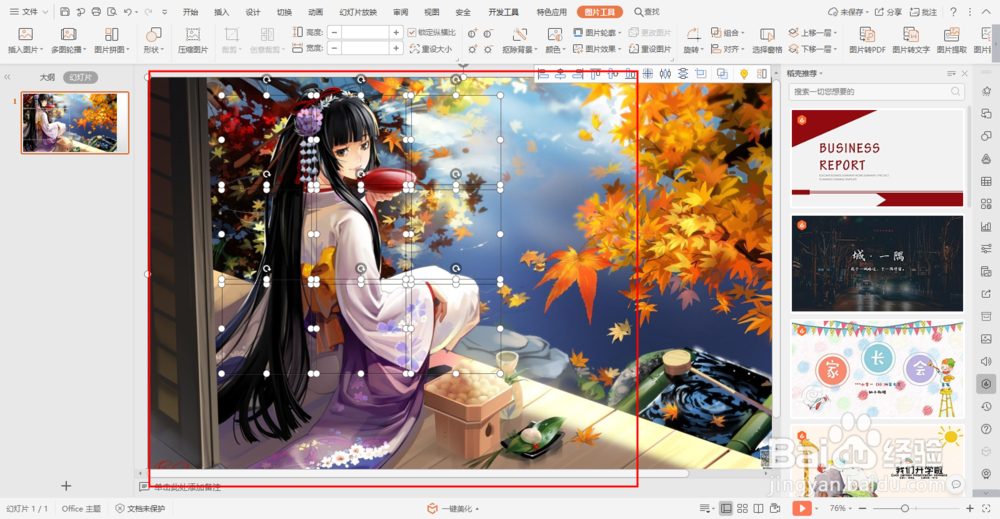Click the increase brightness icon
Image resolution: width=1000 pixels, height=519 pixels.
tap(472, 48)
